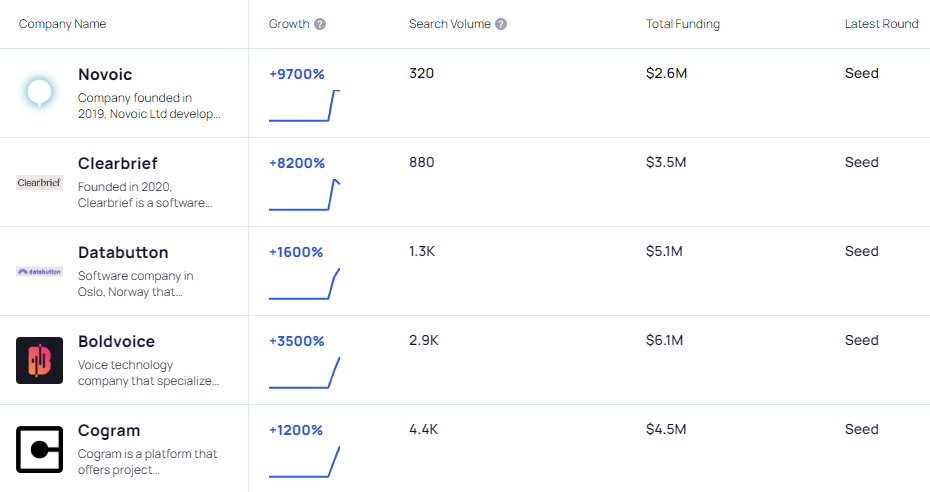
Task: Sort by Search Volume column header
Action: [x=450, y=24]
